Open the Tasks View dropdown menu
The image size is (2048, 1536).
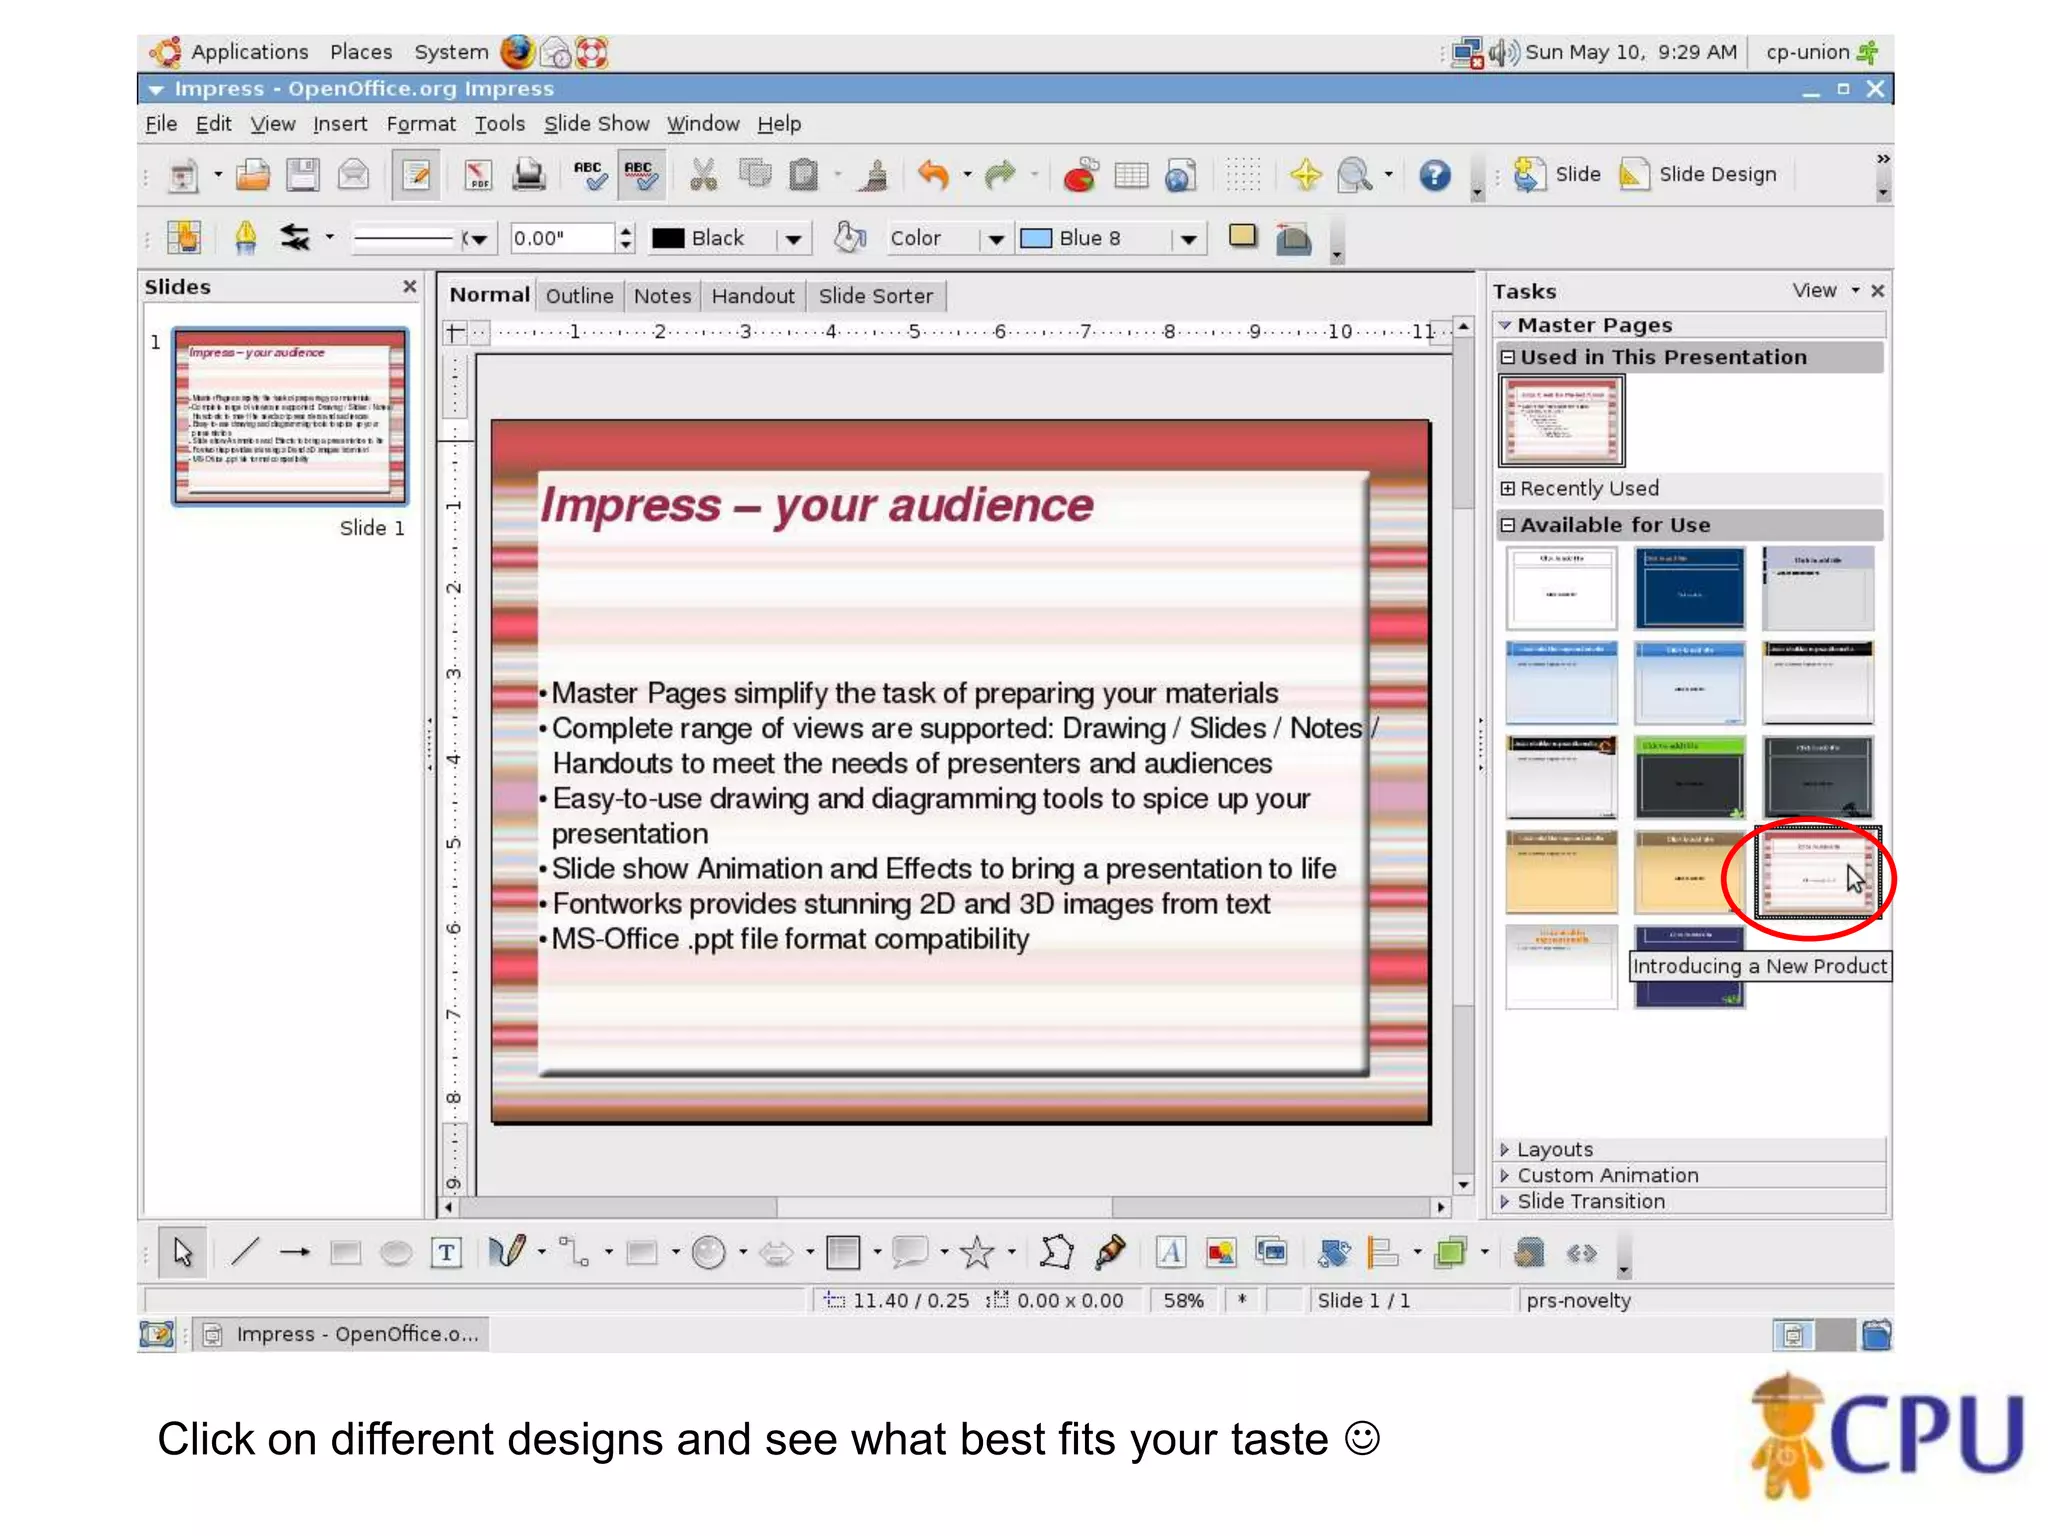(x=1826, y=290)
